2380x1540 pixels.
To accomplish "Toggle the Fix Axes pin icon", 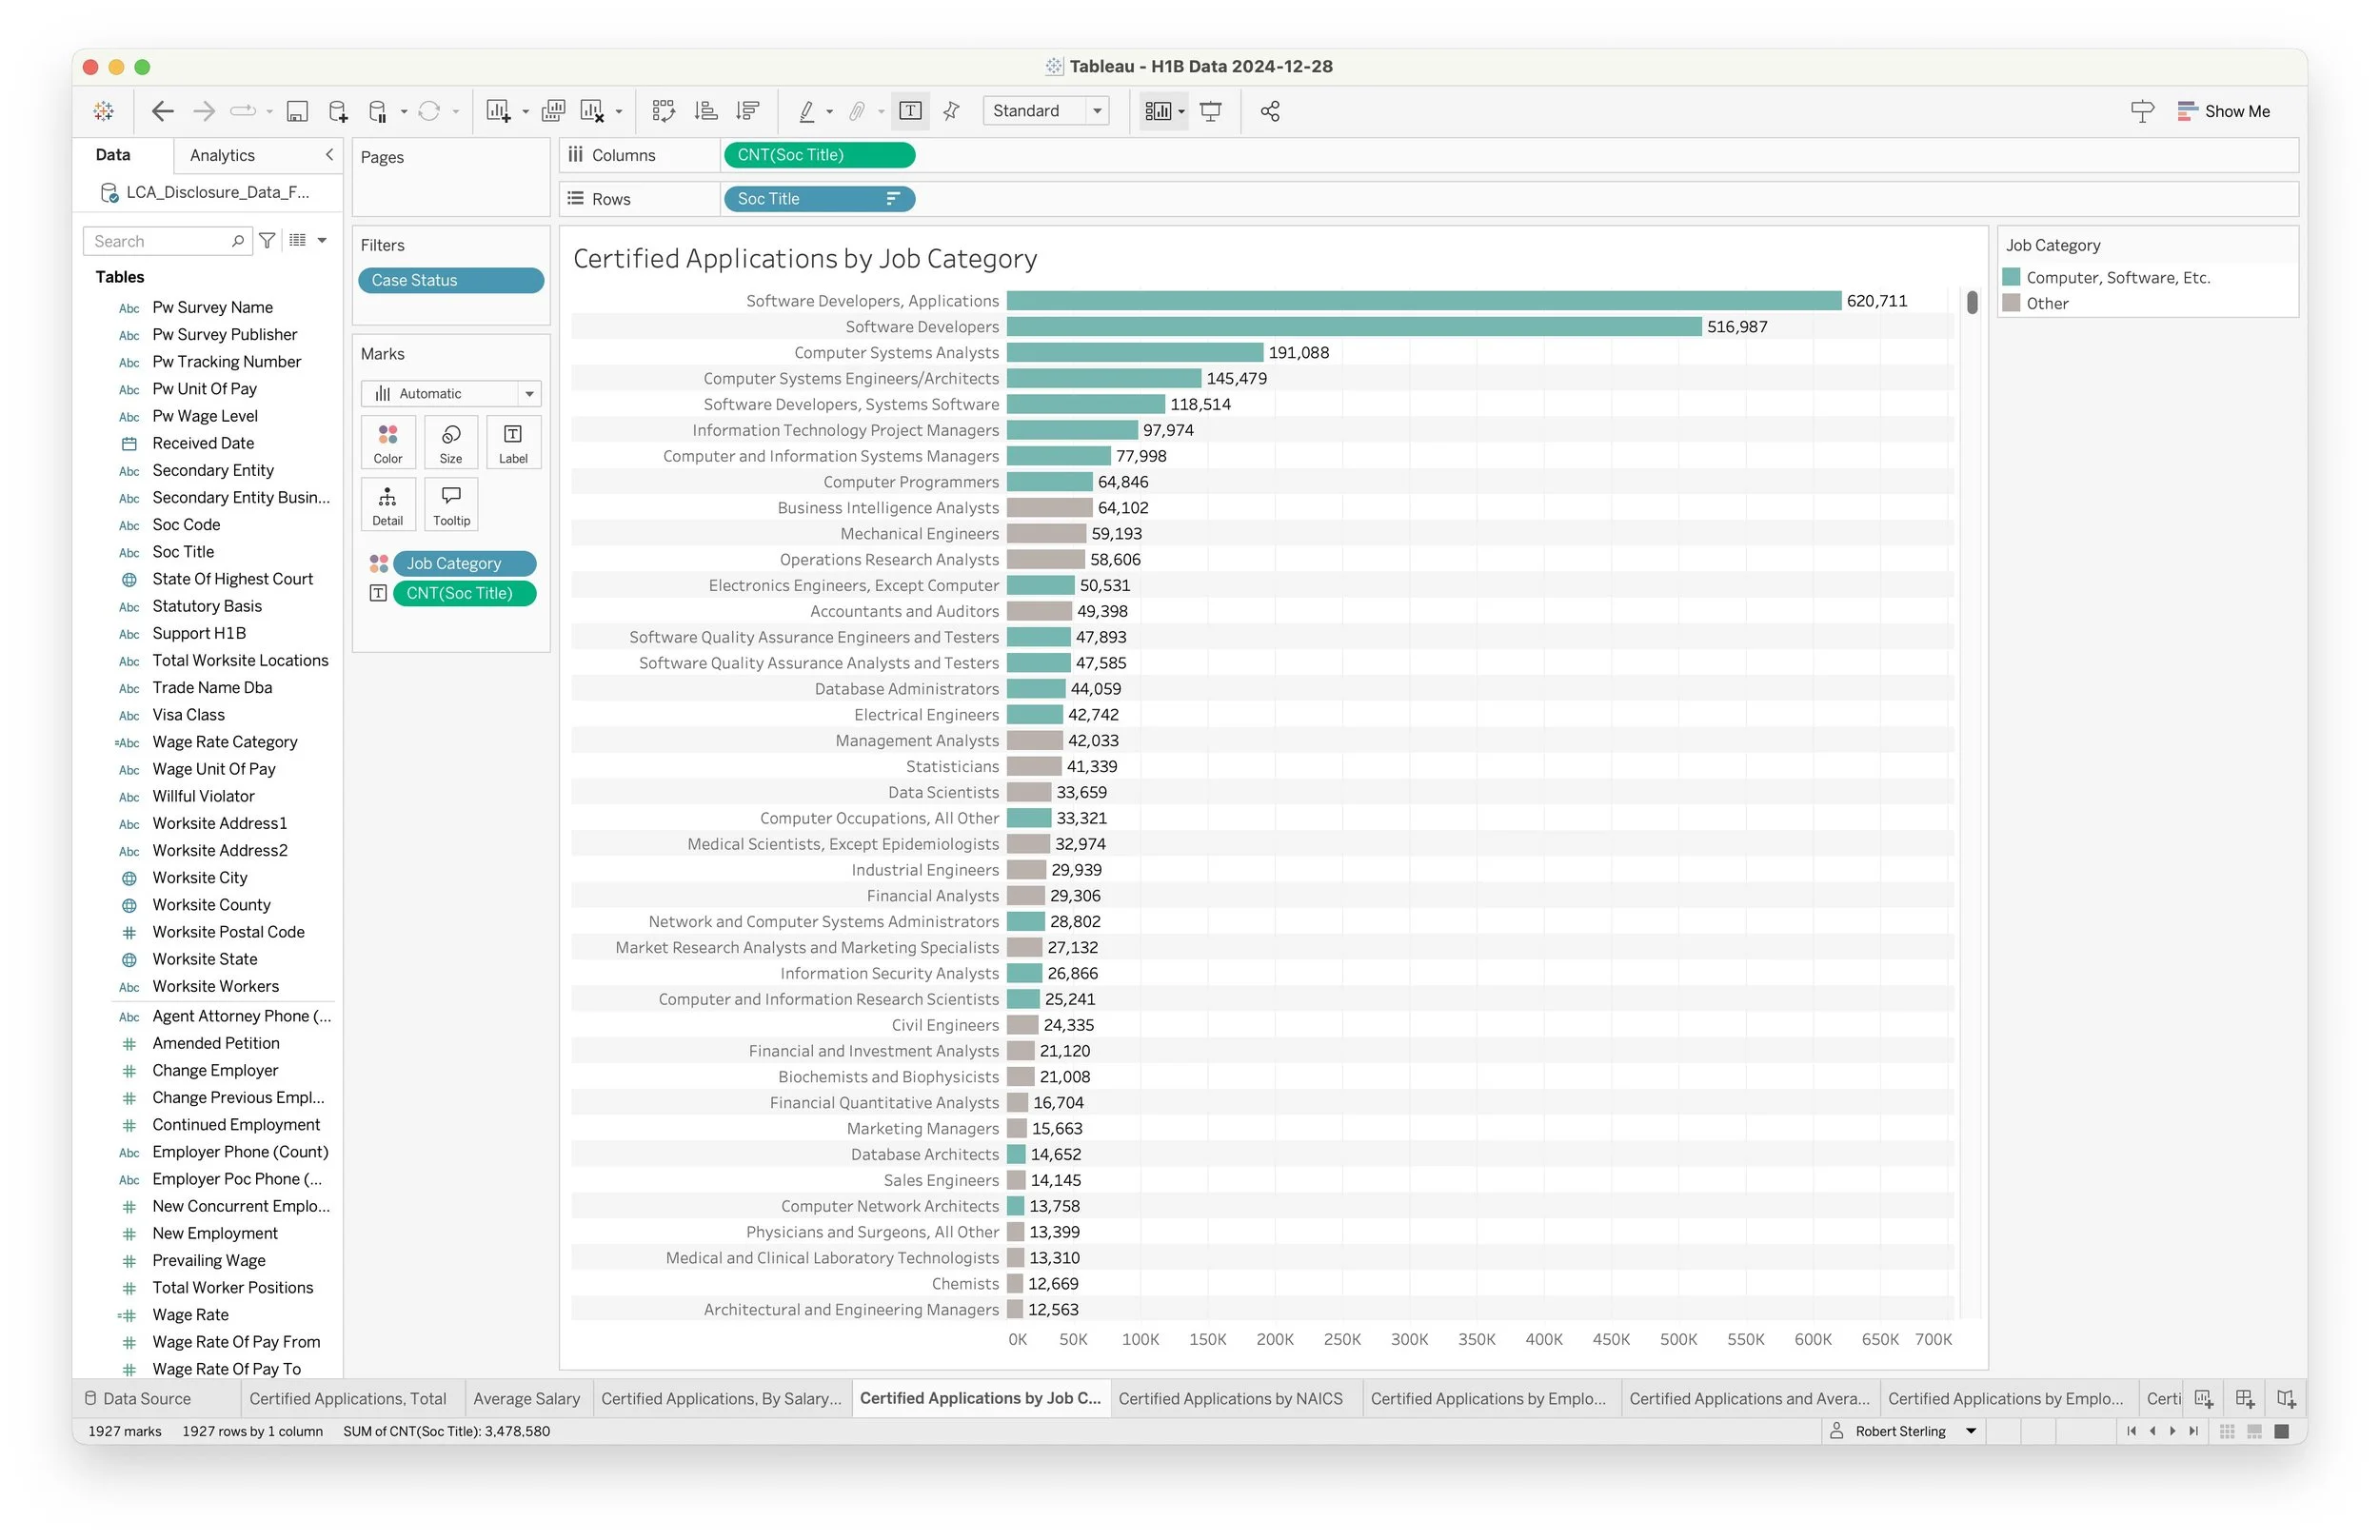I will click(x=952, y=111).
